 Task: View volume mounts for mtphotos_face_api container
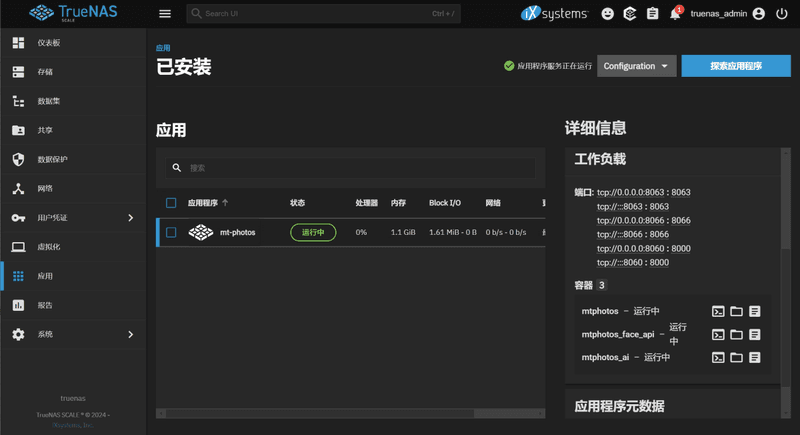tap(736, 335)
